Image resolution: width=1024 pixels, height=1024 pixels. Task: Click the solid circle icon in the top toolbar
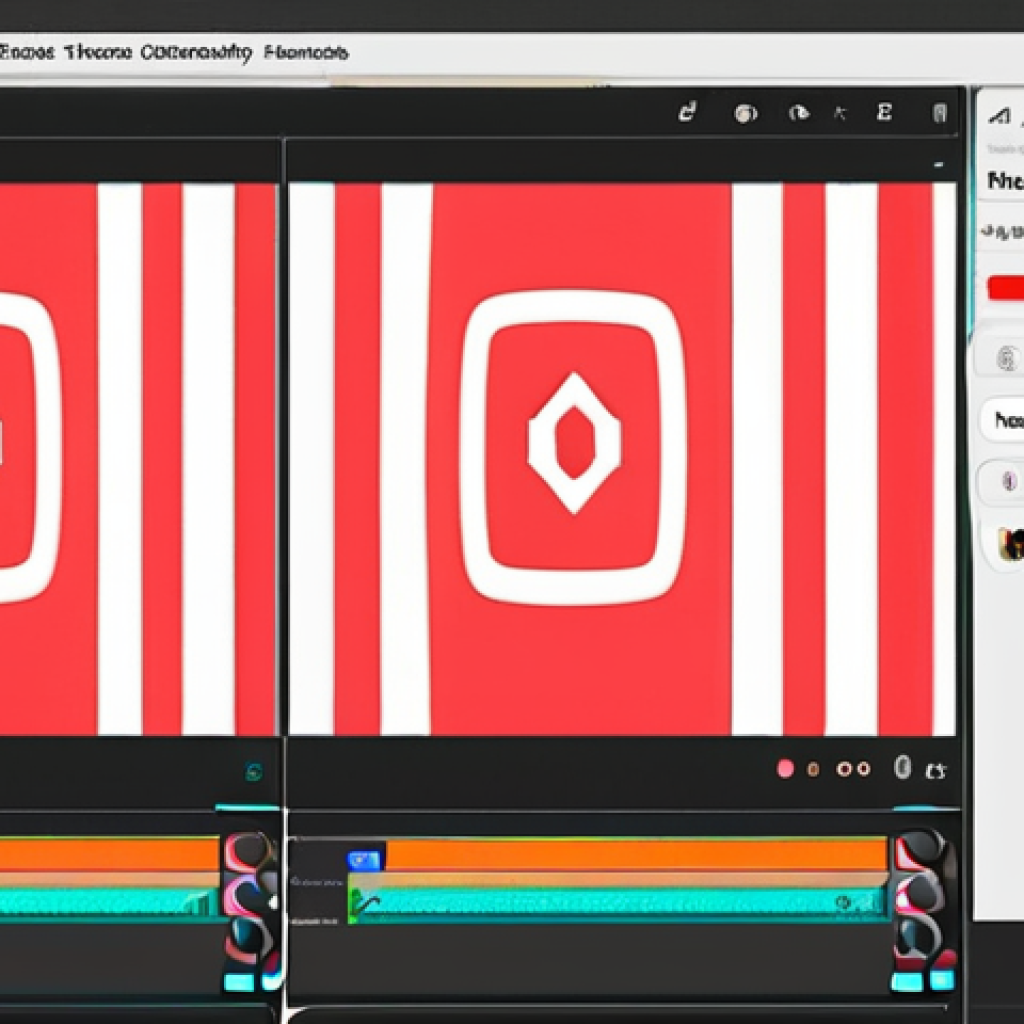(x=745, y=114)
